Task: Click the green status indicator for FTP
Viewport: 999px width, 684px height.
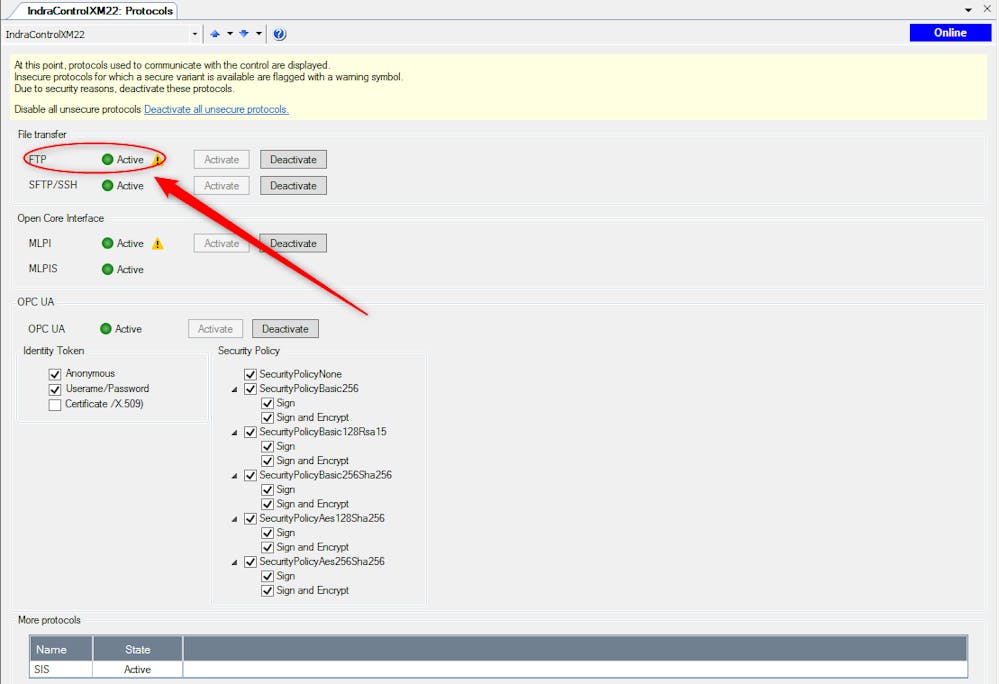Action: point(108,159)
